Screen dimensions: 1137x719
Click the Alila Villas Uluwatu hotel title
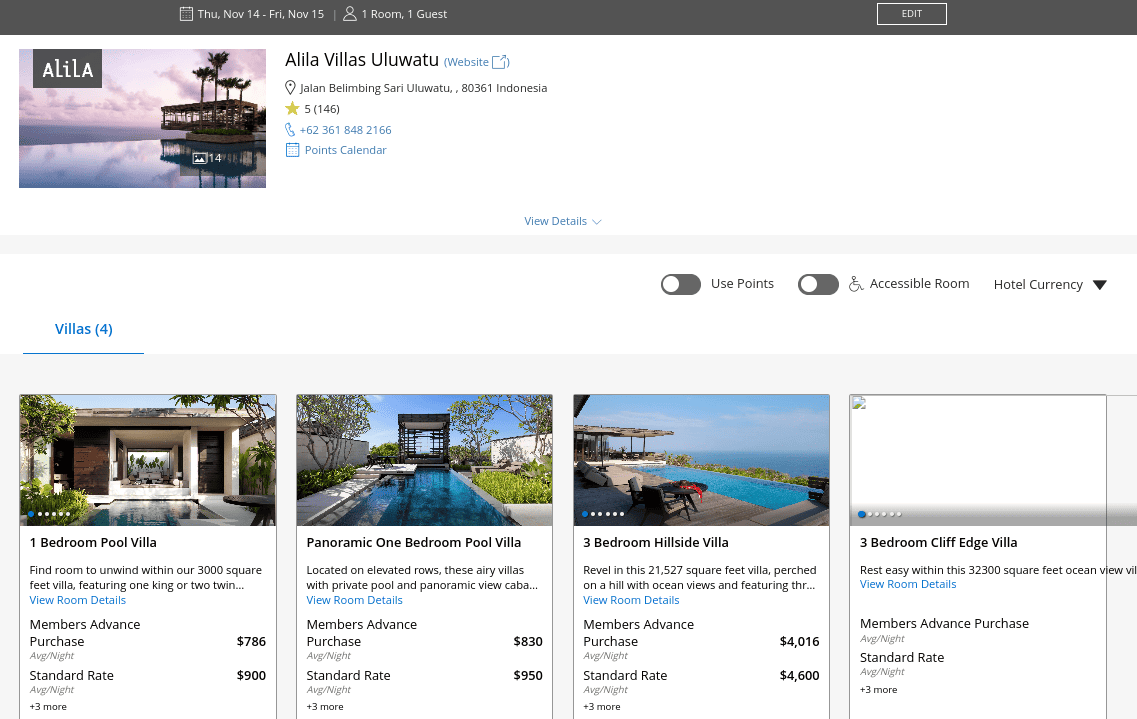pyautogui.click(x=362, y=59)
